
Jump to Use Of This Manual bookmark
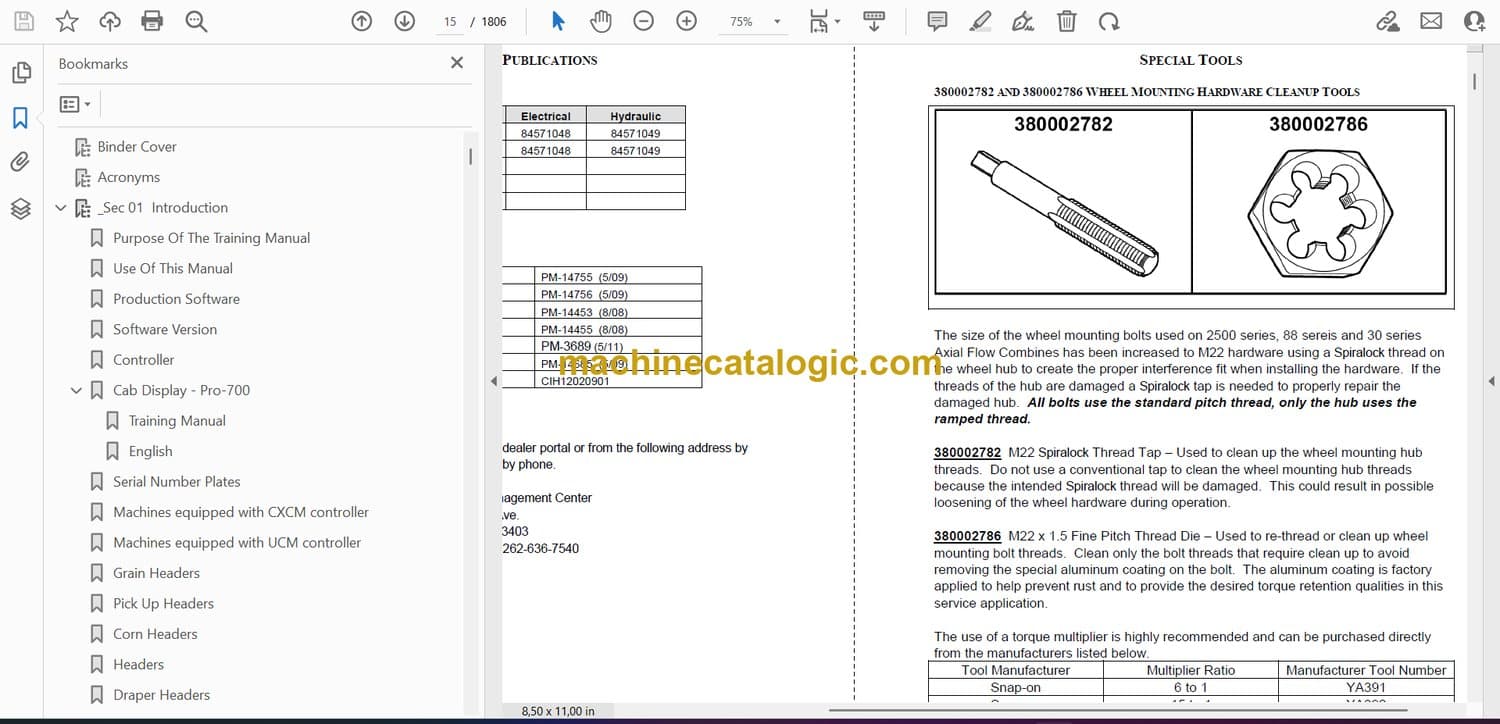173,268
